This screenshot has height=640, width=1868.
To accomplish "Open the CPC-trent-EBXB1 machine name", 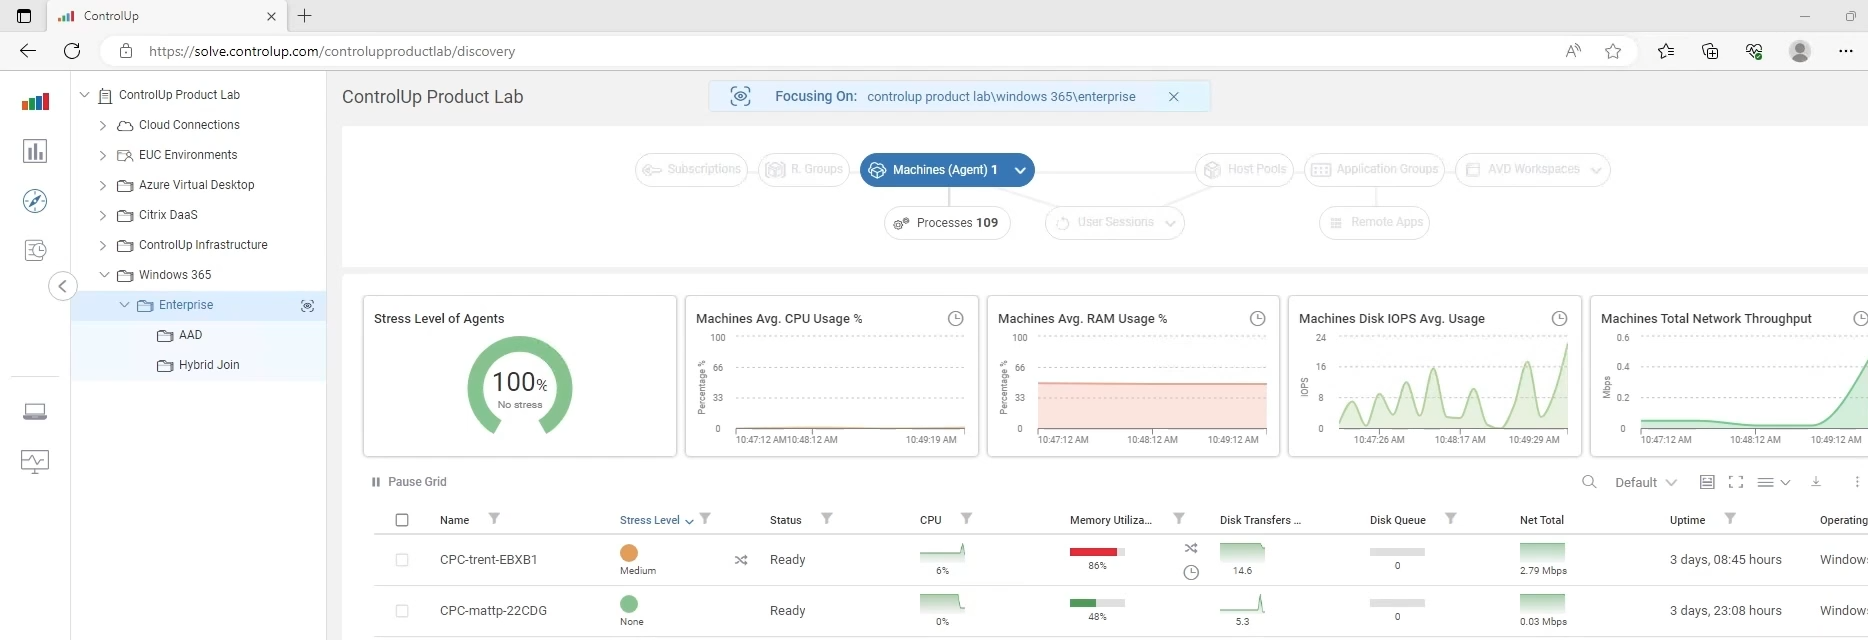I will pyautogui.click(x=489, y=560).
